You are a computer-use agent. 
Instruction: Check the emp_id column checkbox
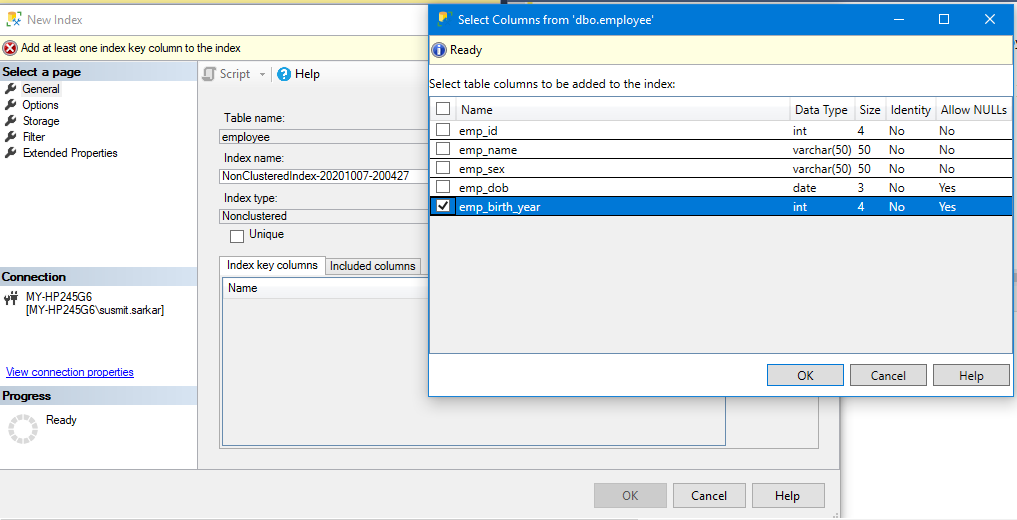click(x=443, y=131)
